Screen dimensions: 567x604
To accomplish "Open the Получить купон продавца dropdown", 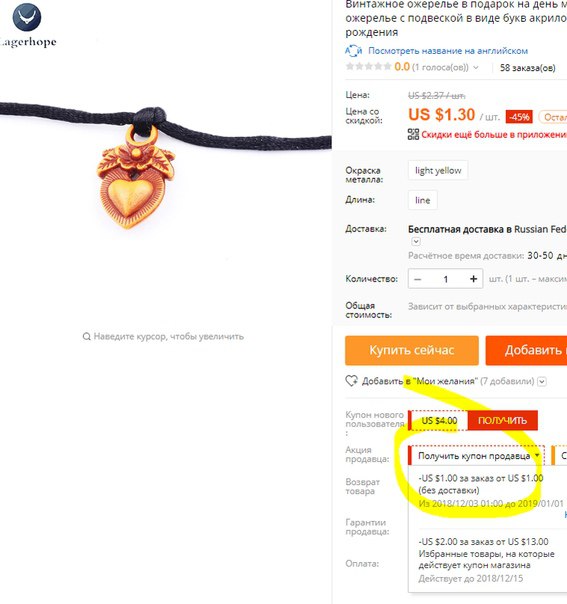I will tap(476, 456).
